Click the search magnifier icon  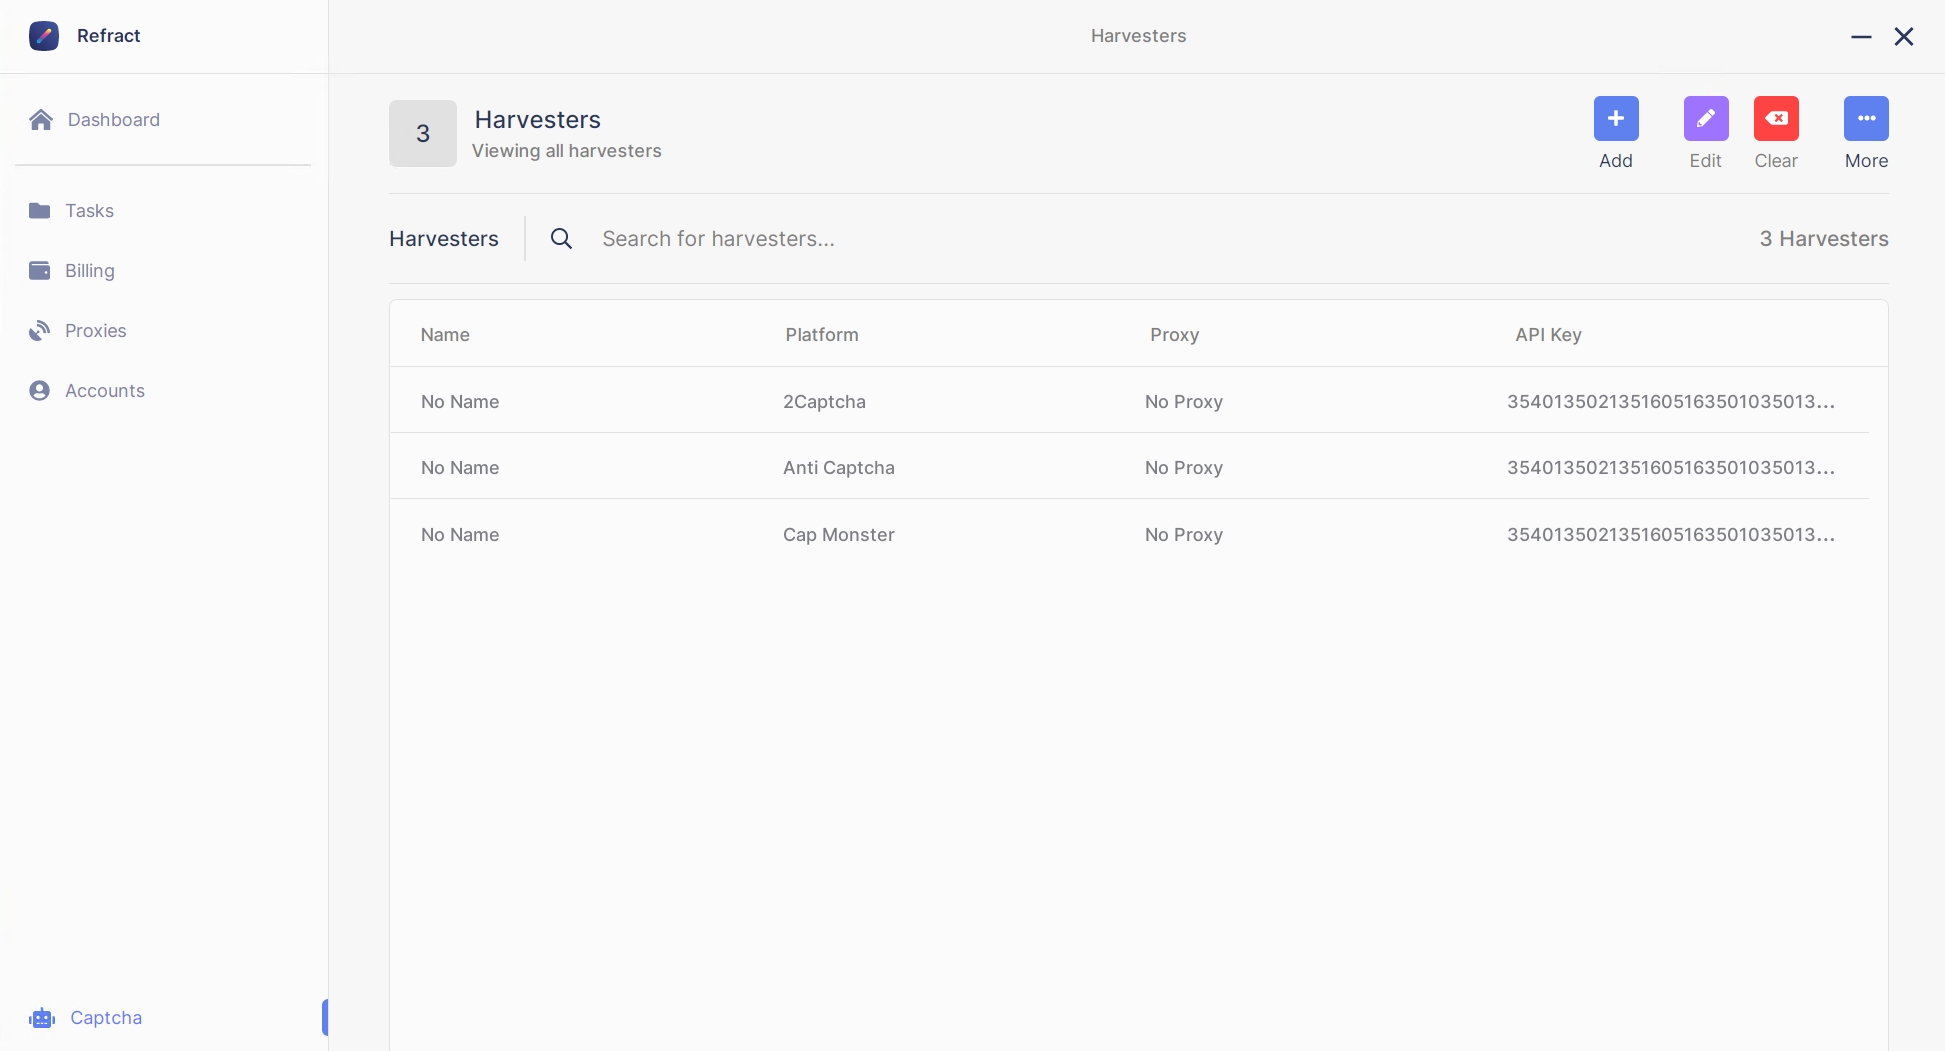click(561, 239)
